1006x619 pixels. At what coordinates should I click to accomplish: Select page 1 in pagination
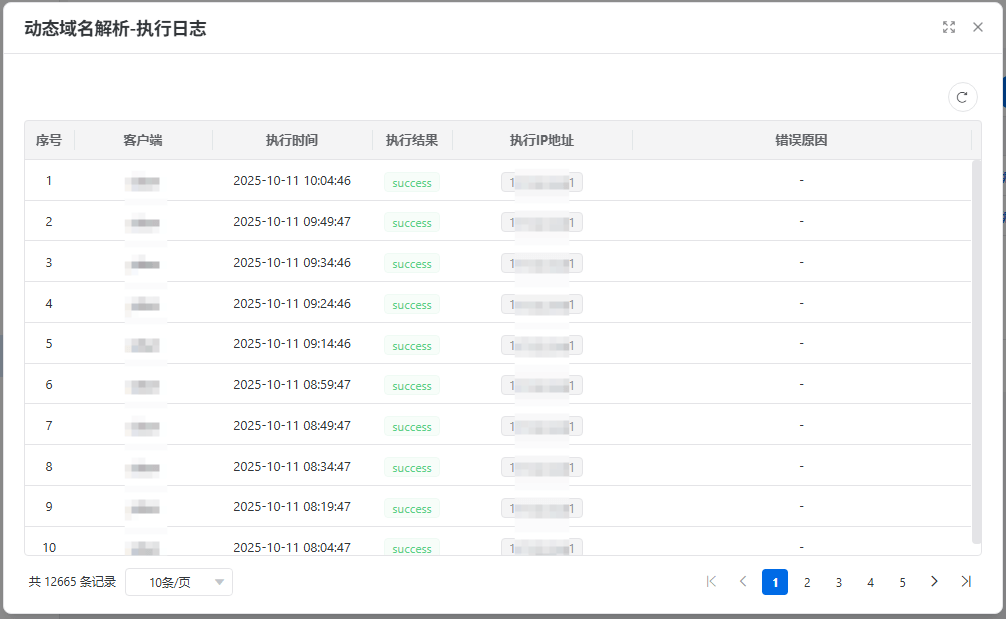tap(775, 582)
